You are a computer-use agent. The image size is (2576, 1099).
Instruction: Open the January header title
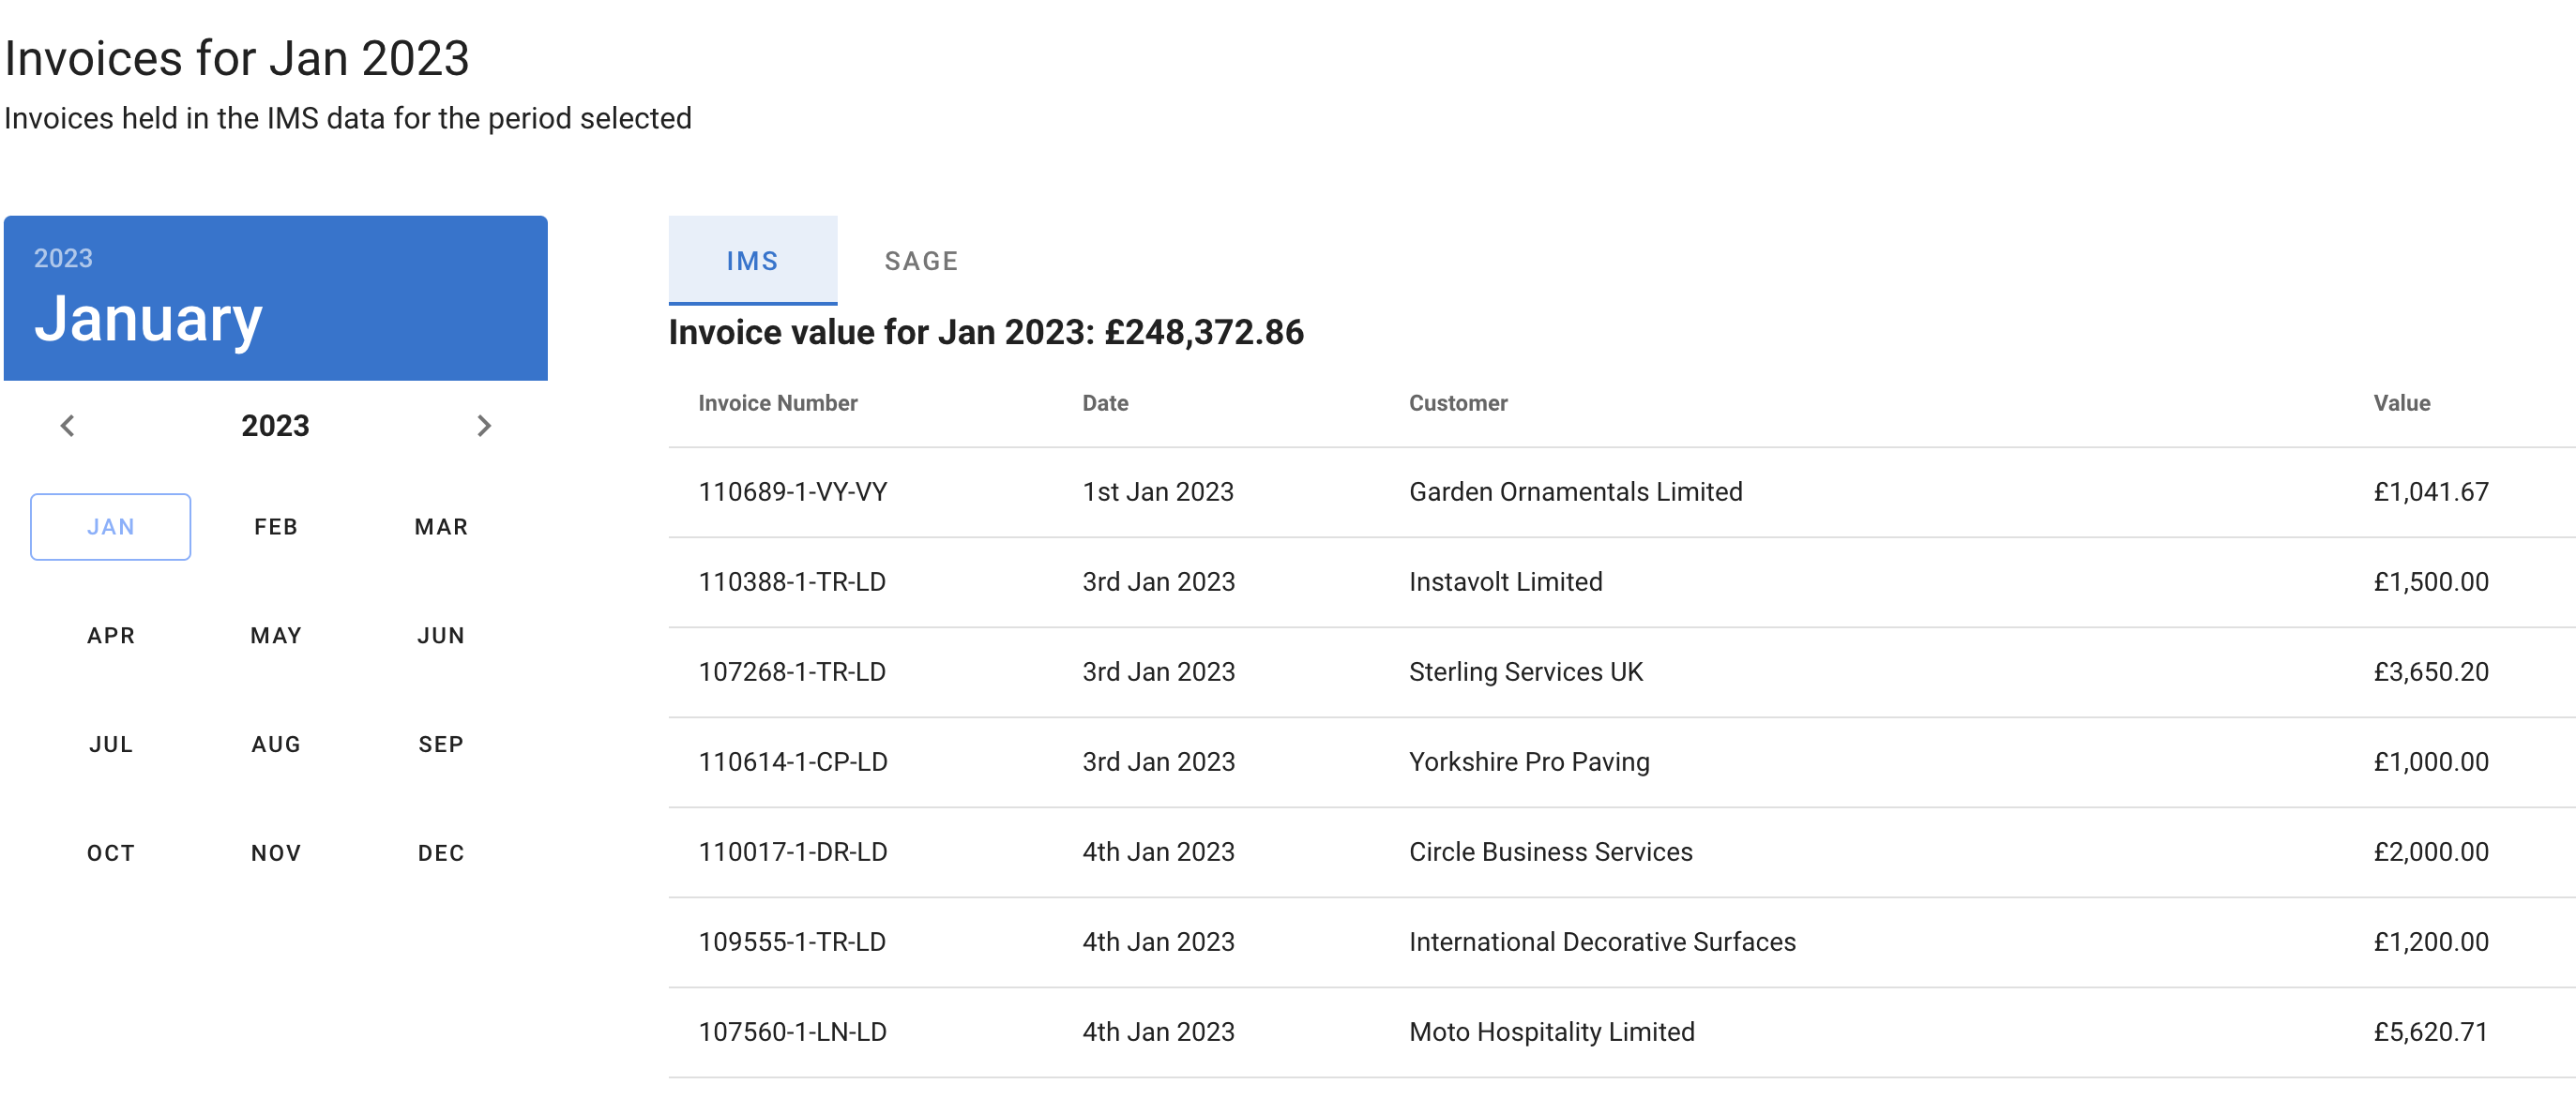pyautogui.click(x=148, y=319)
